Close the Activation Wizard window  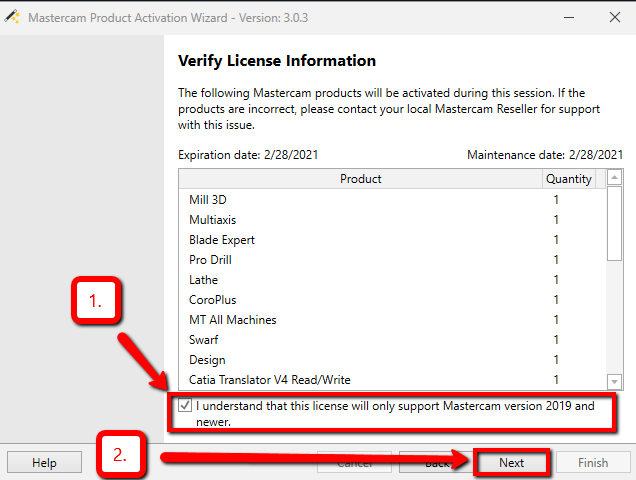615,17
